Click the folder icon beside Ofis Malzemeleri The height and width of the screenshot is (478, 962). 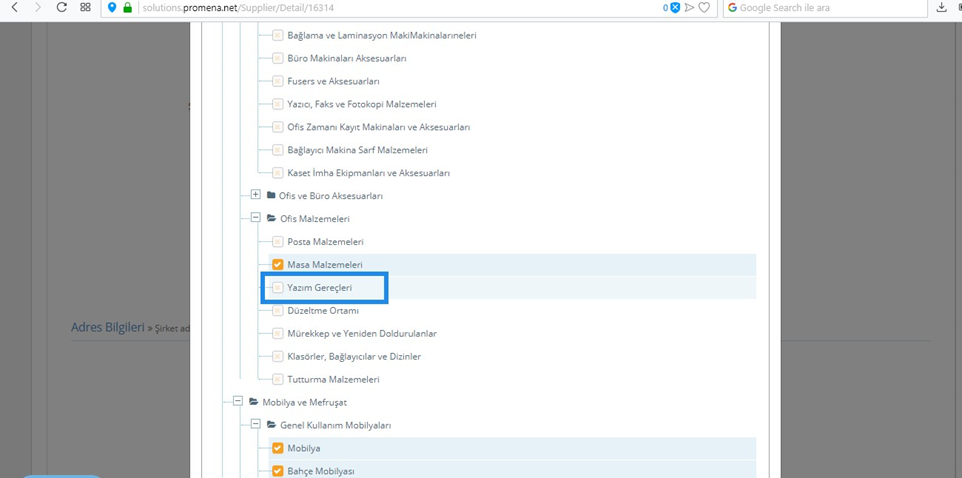(x=271, y=218)
